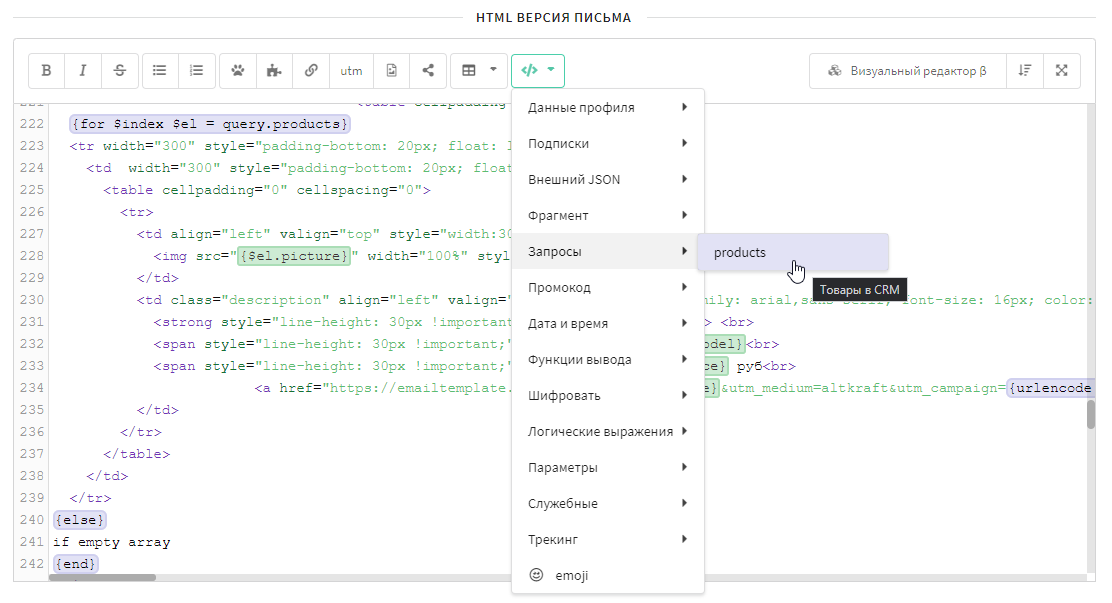Click the руб<br> text on line 233

(x=766, y=366)
